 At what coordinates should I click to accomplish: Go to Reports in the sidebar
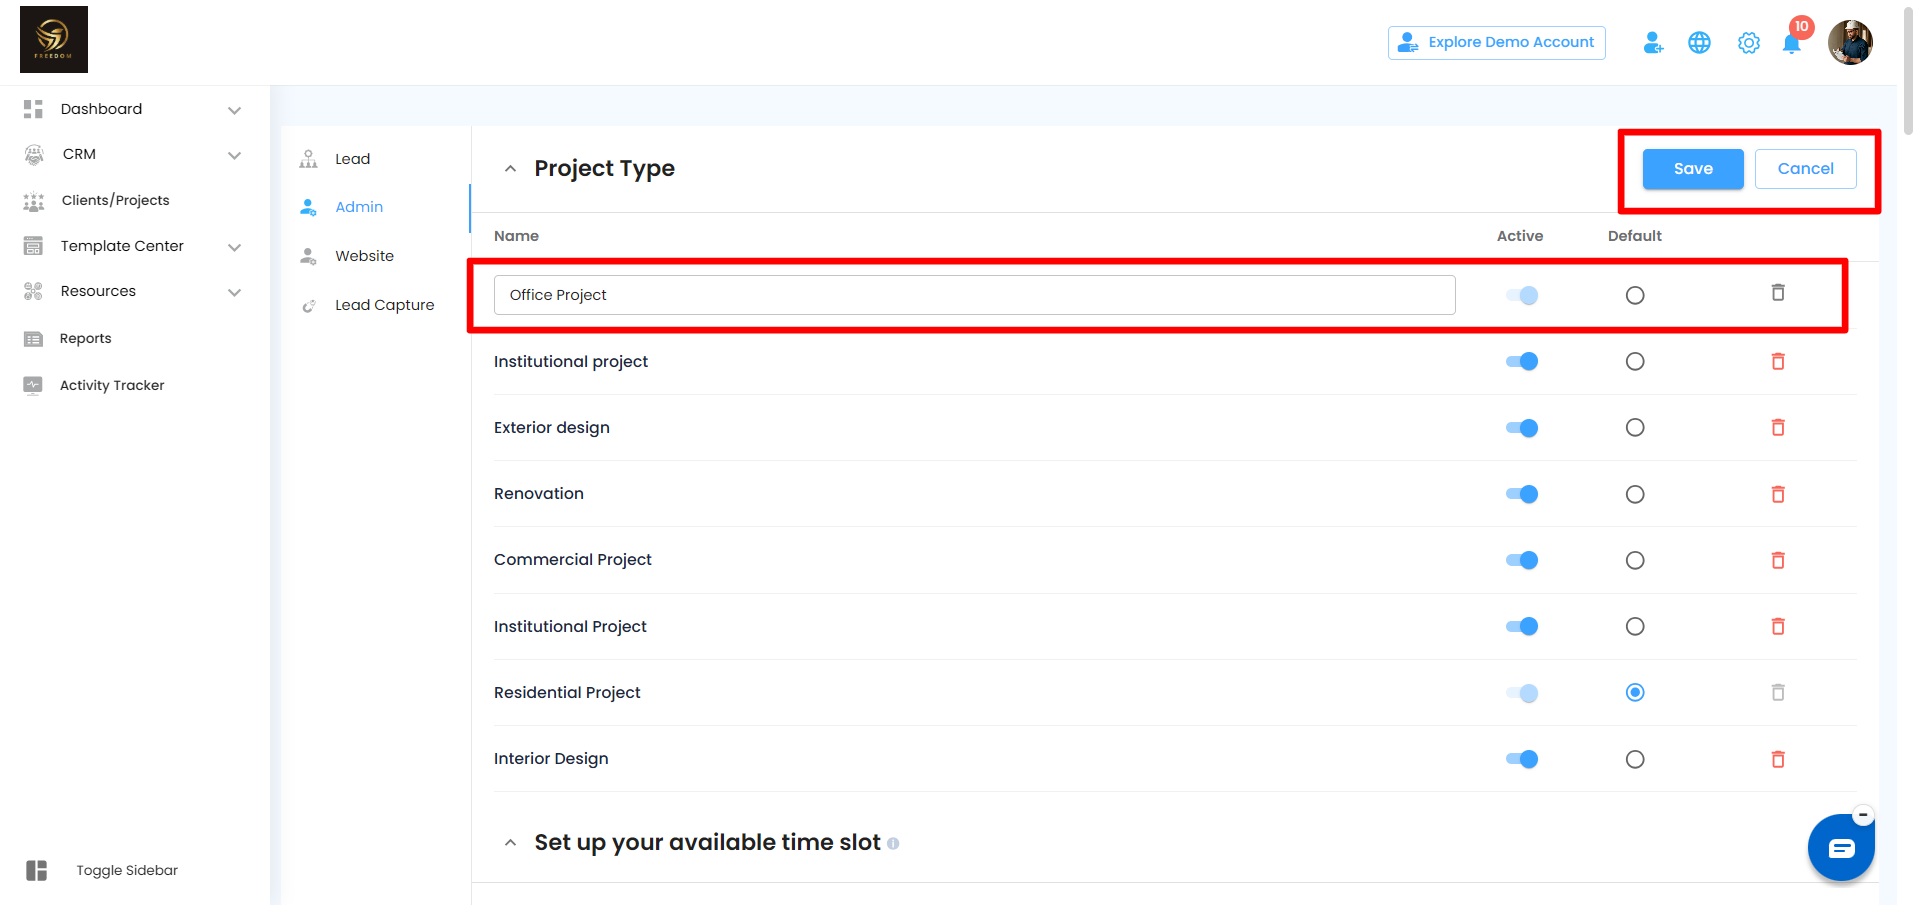[x=85, y=339]
